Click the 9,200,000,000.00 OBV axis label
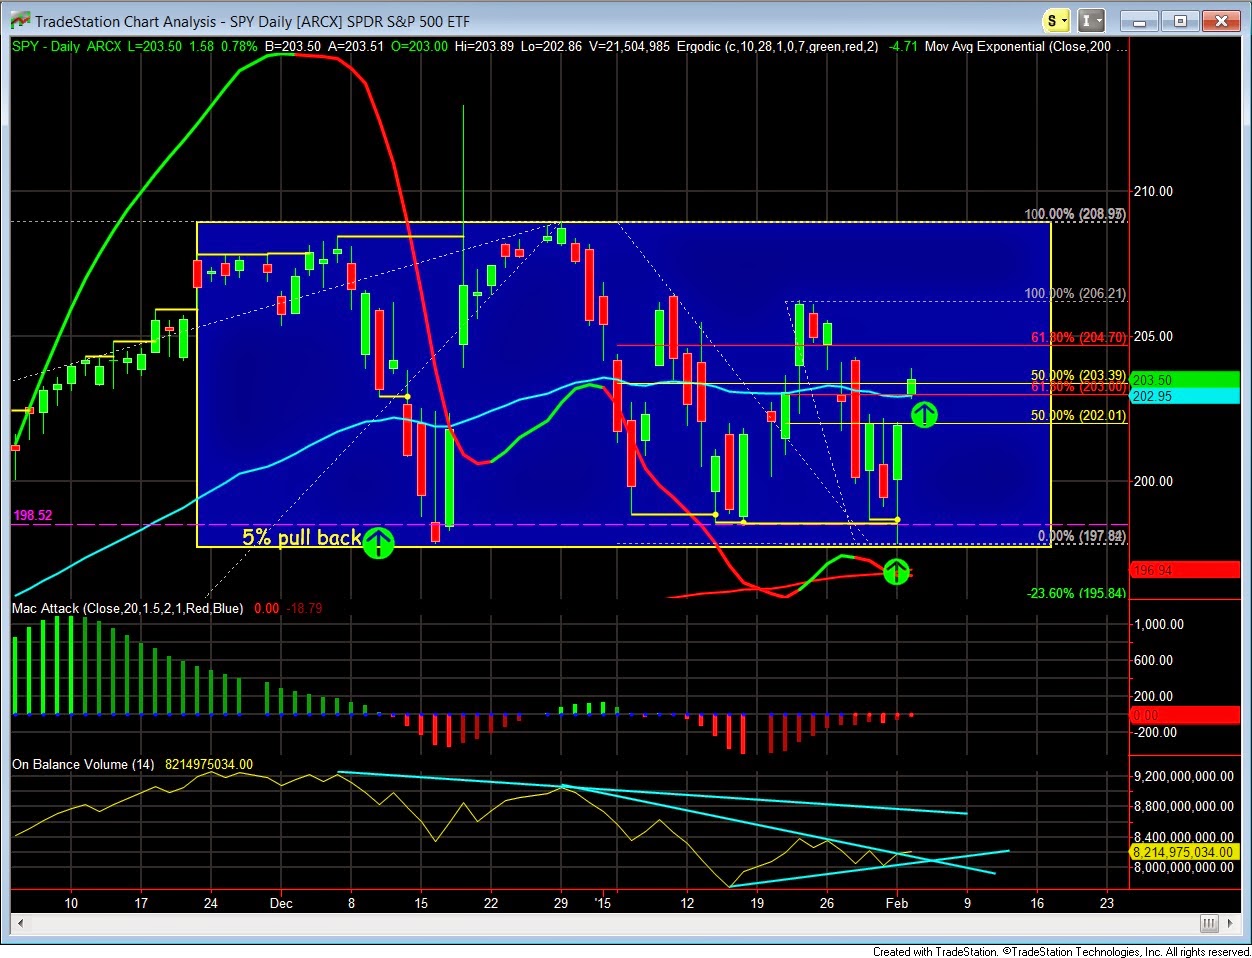This screenshot has width=1252, height=958. [1184, 776]
